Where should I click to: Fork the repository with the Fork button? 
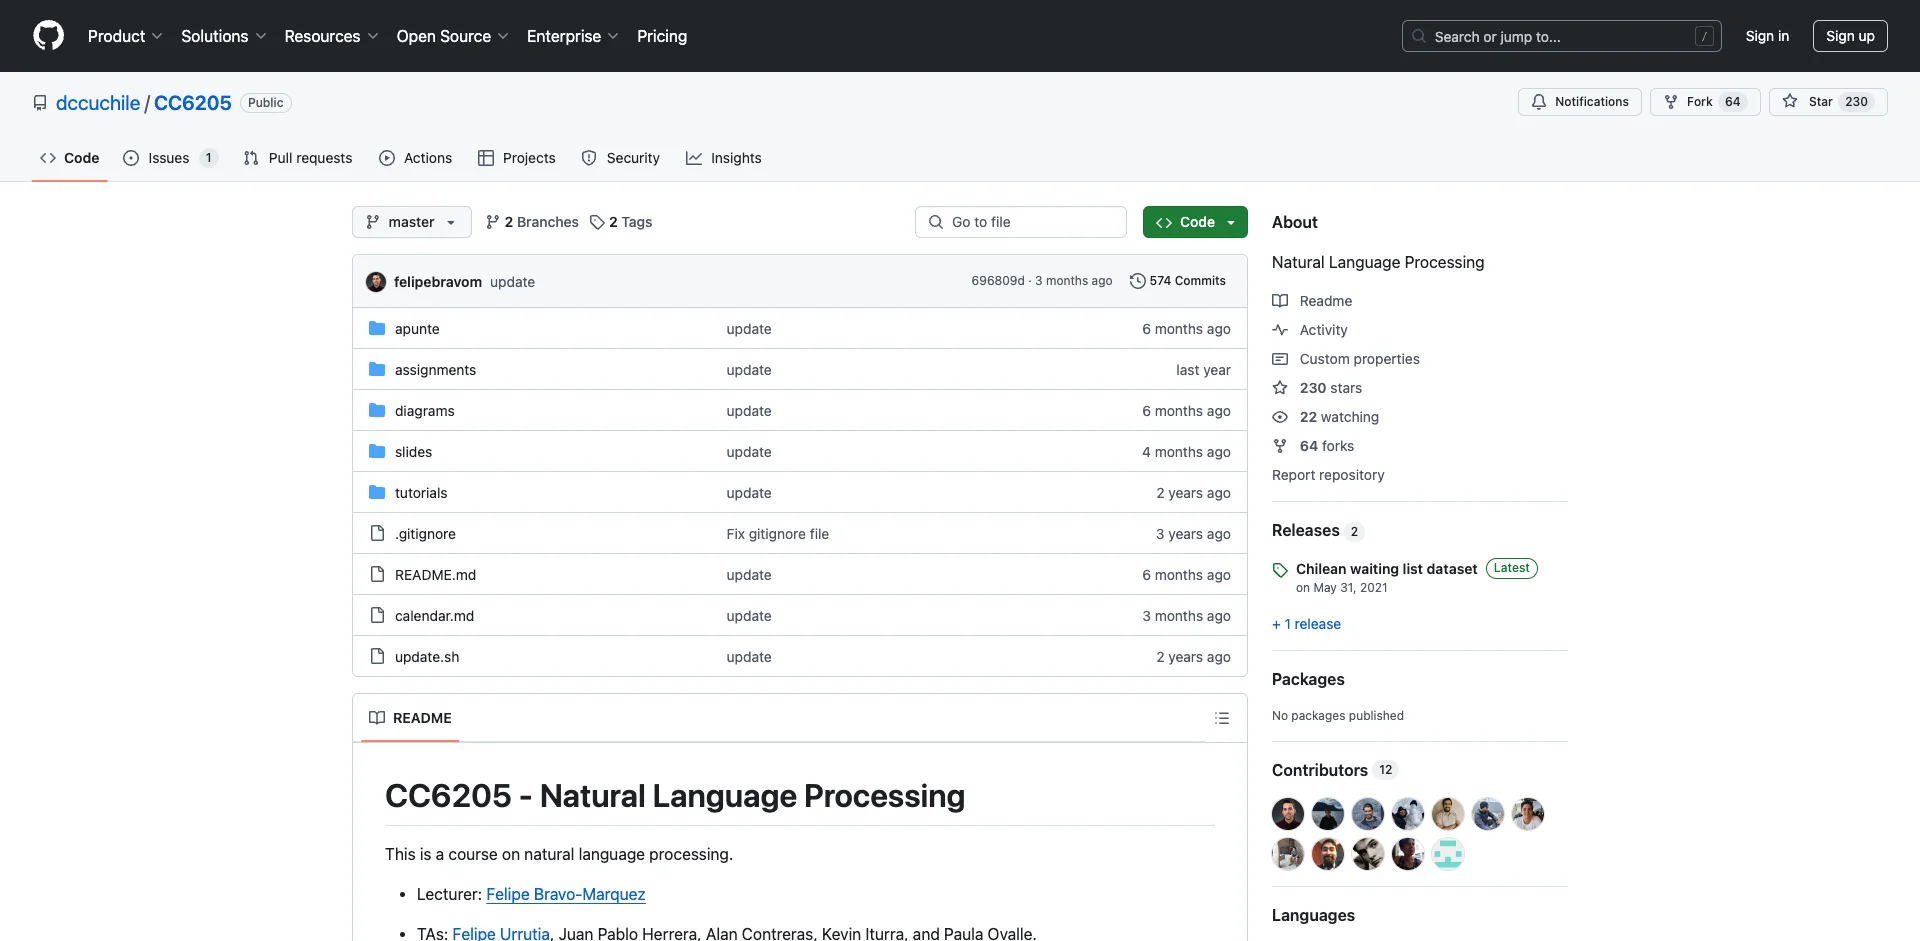(x=1705, y=102)
